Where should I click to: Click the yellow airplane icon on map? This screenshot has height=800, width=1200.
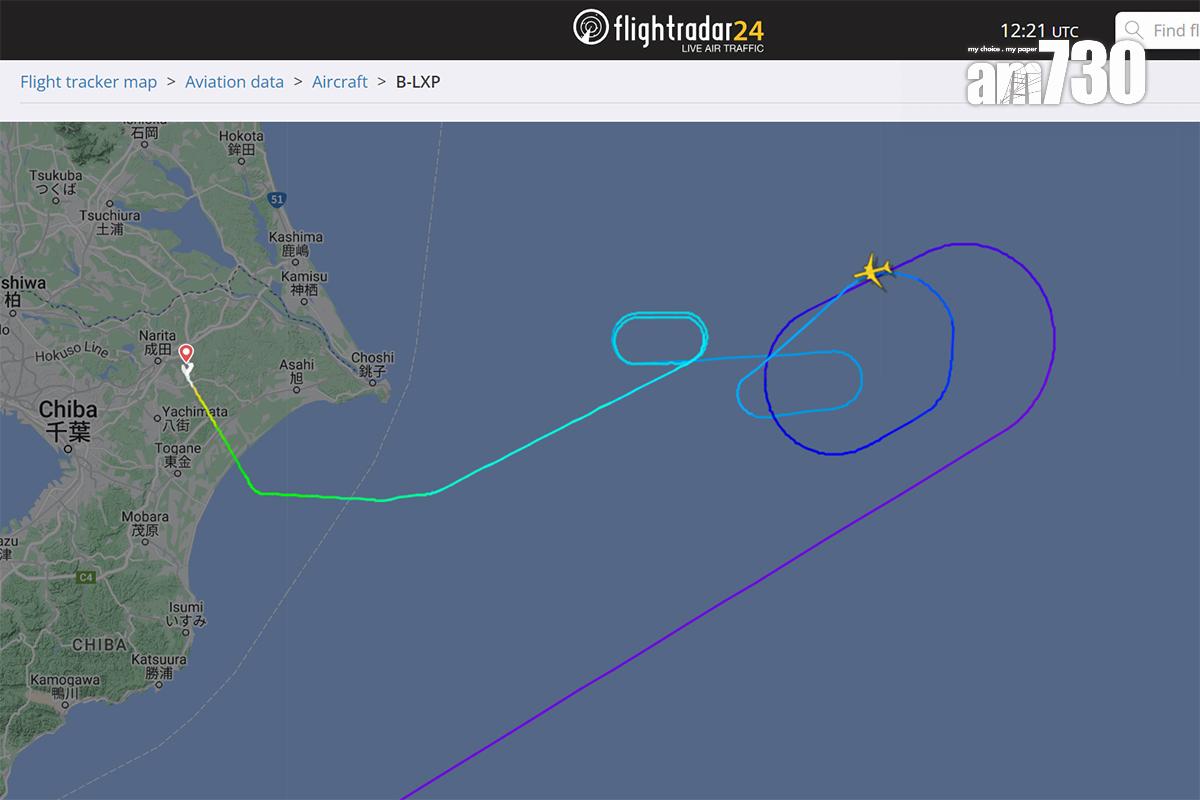874,271
